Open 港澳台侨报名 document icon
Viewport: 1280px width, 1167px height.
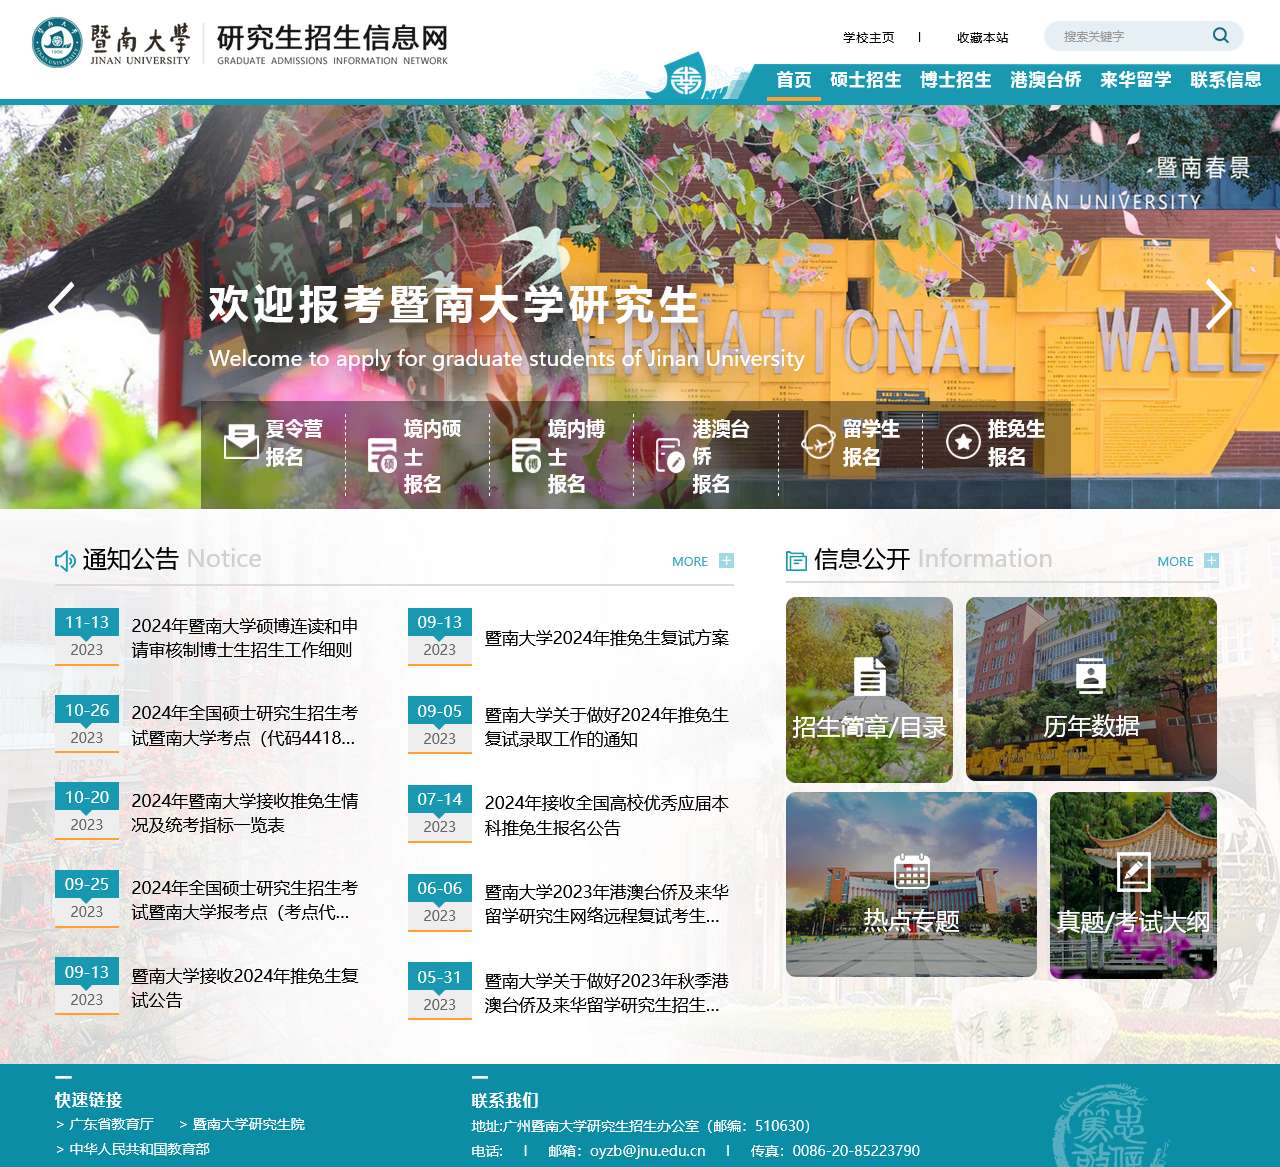(670, 455)
